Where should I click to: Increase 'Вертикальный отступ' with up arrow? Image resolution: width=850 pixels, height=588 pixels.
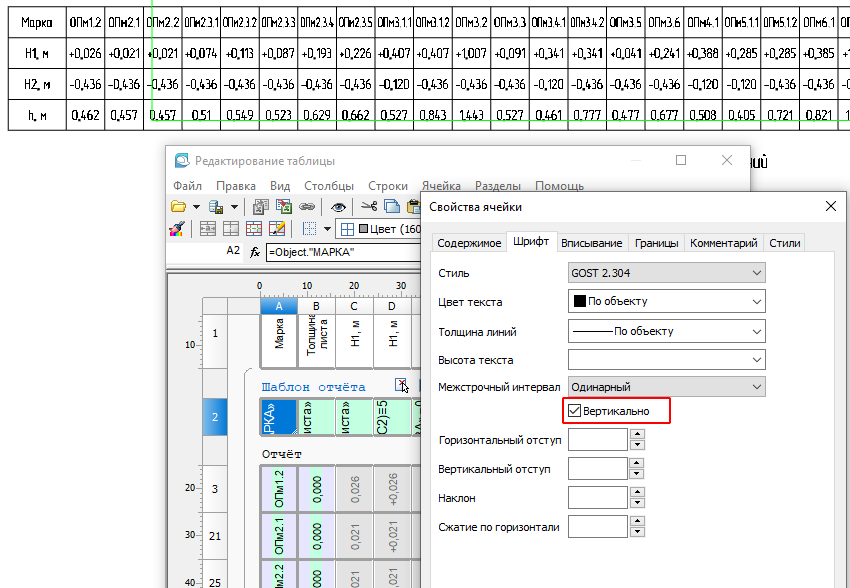638,463
